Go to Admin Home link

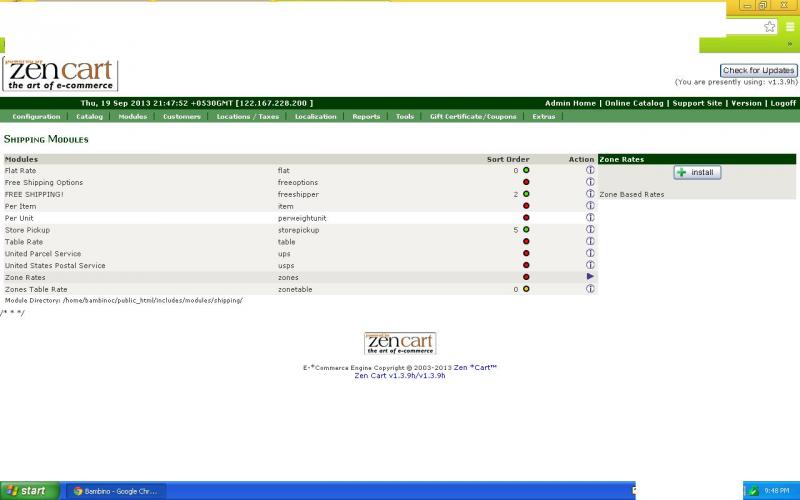[570, 103]
